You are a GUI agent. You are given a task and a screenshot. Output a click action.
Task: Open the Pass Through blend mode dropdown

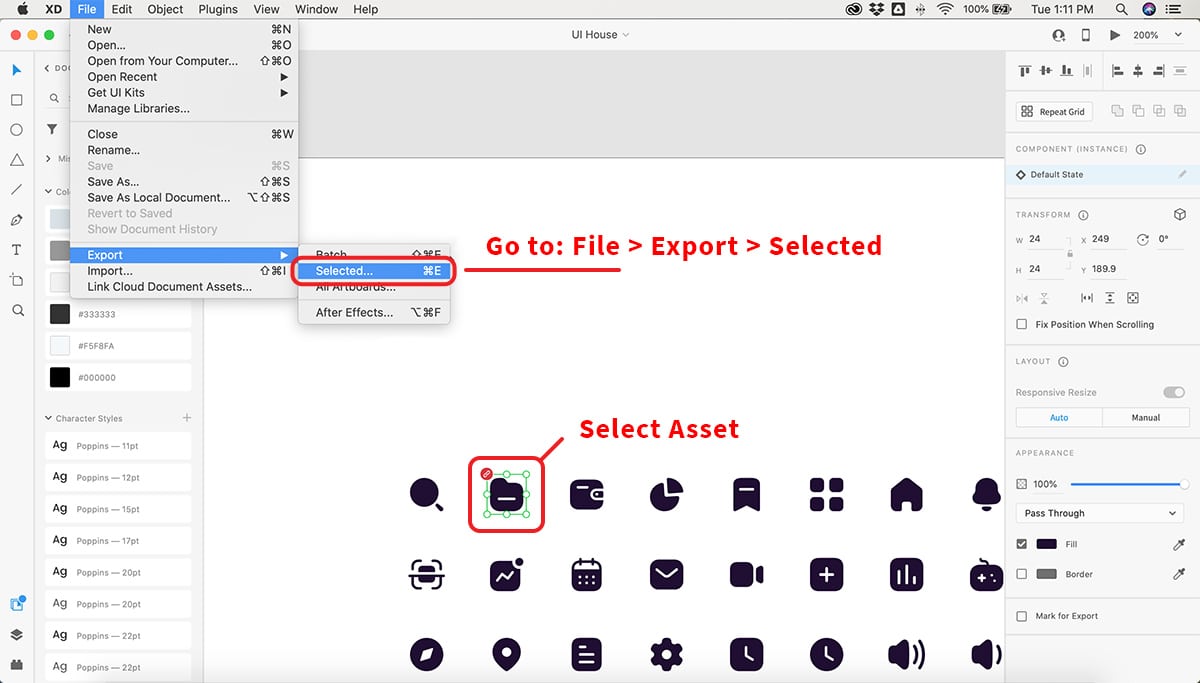pos(1100,513)
